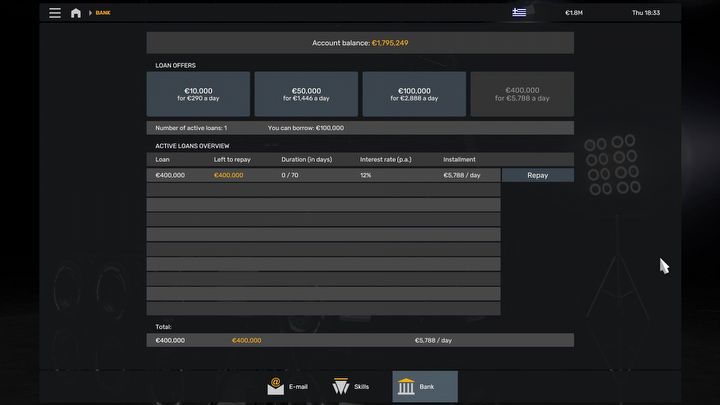The width and height of the screenshot is (720, 405).
Task: Click the Bank building icon
Action: 406,387
